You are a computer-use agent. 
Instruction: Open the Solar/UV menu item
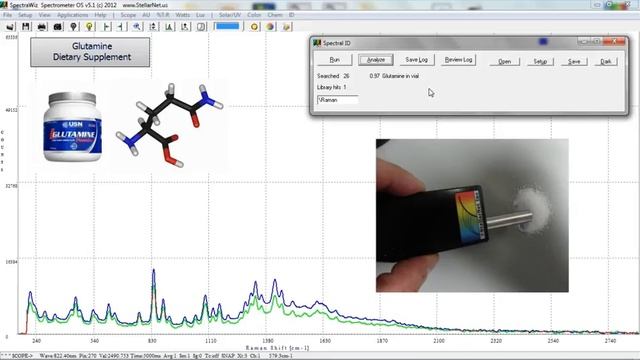pyautogui.click(x=230, y=15)
